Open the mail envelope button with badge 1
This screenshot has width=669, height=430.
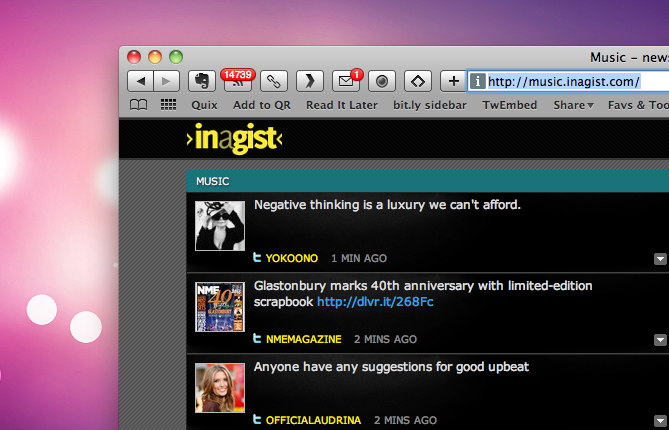pos(346,81)
